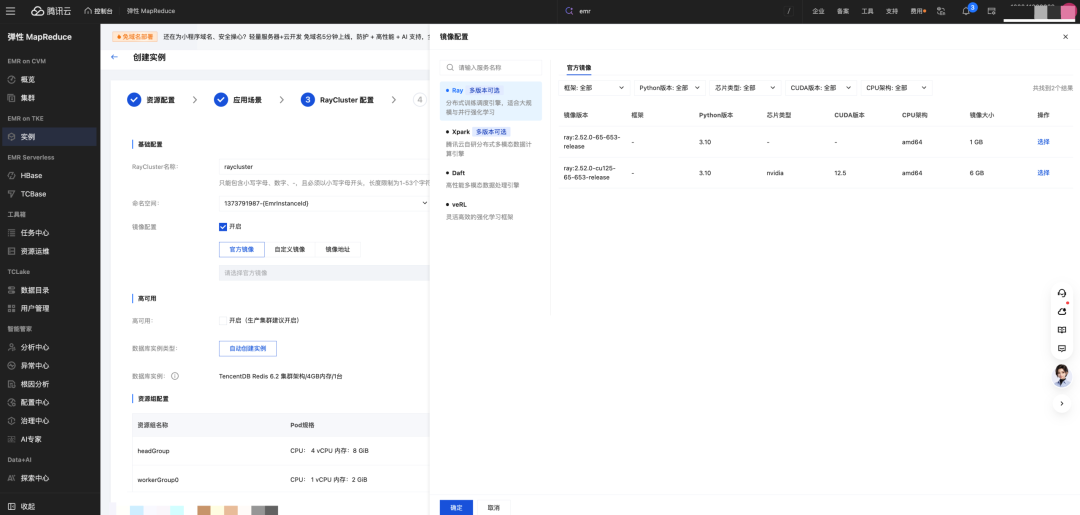Open the hamburger menu at top left
Screen dimensions: 1080x515
coord(10,11)
